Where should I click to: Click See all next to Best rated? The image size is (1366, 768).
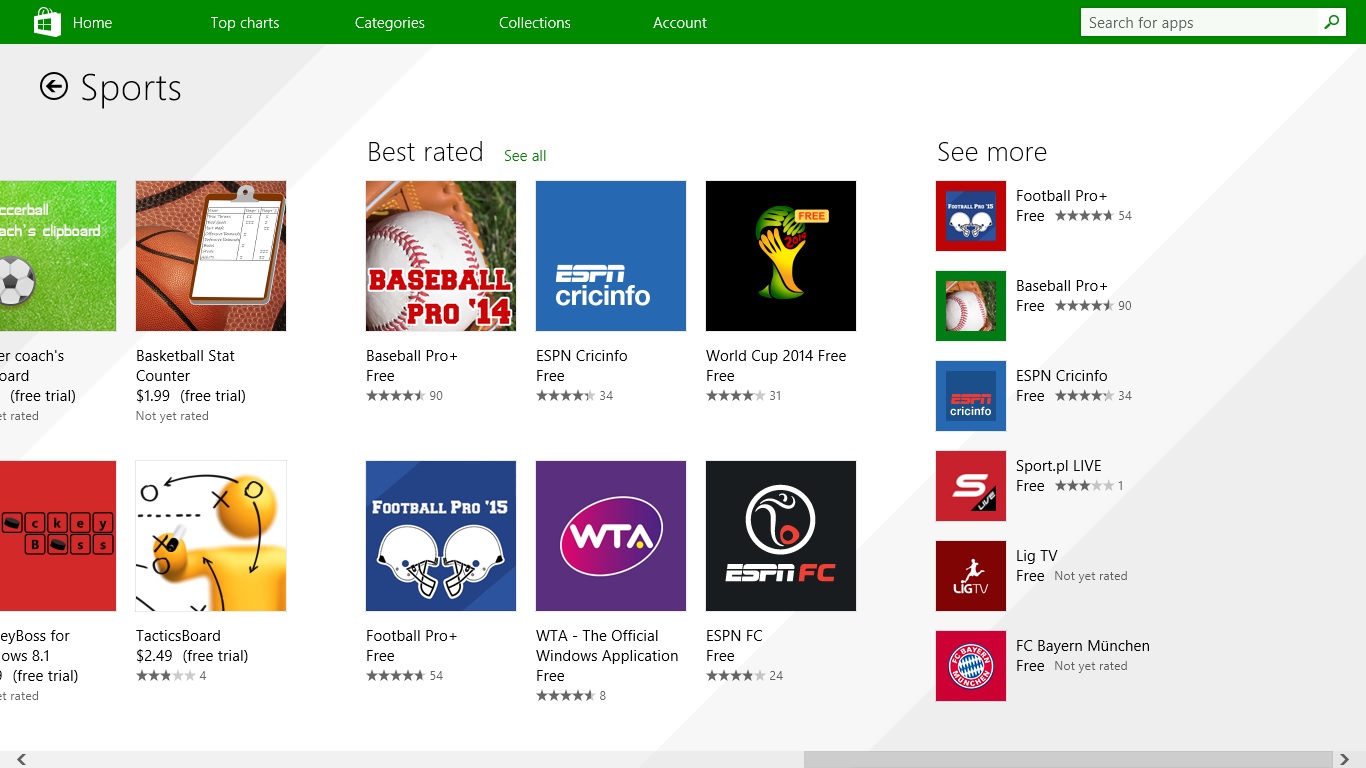[525, 156]
